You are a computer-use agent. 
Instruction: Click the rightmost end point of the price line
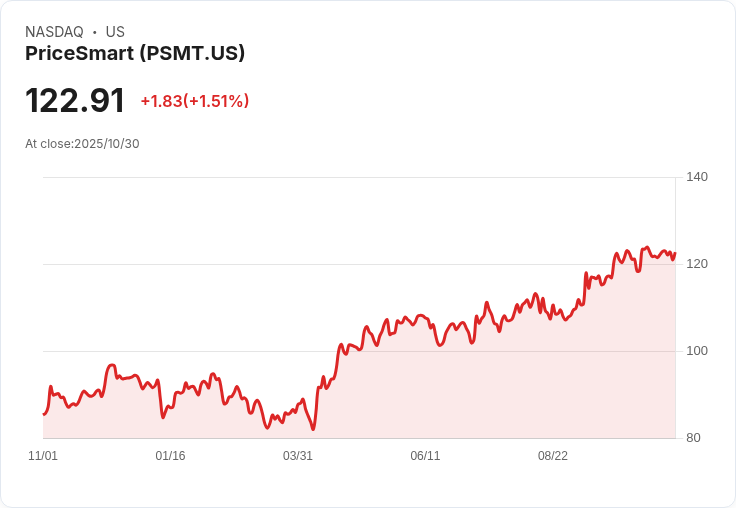675,254
